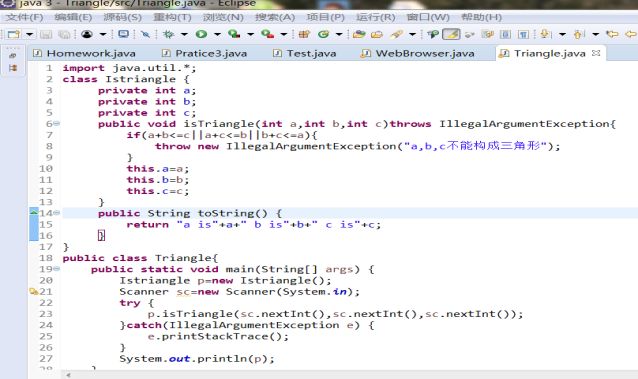Screen dimensions: 638x379
Task: Click the Search flashlight icon
Action: (x=396, y=34)
